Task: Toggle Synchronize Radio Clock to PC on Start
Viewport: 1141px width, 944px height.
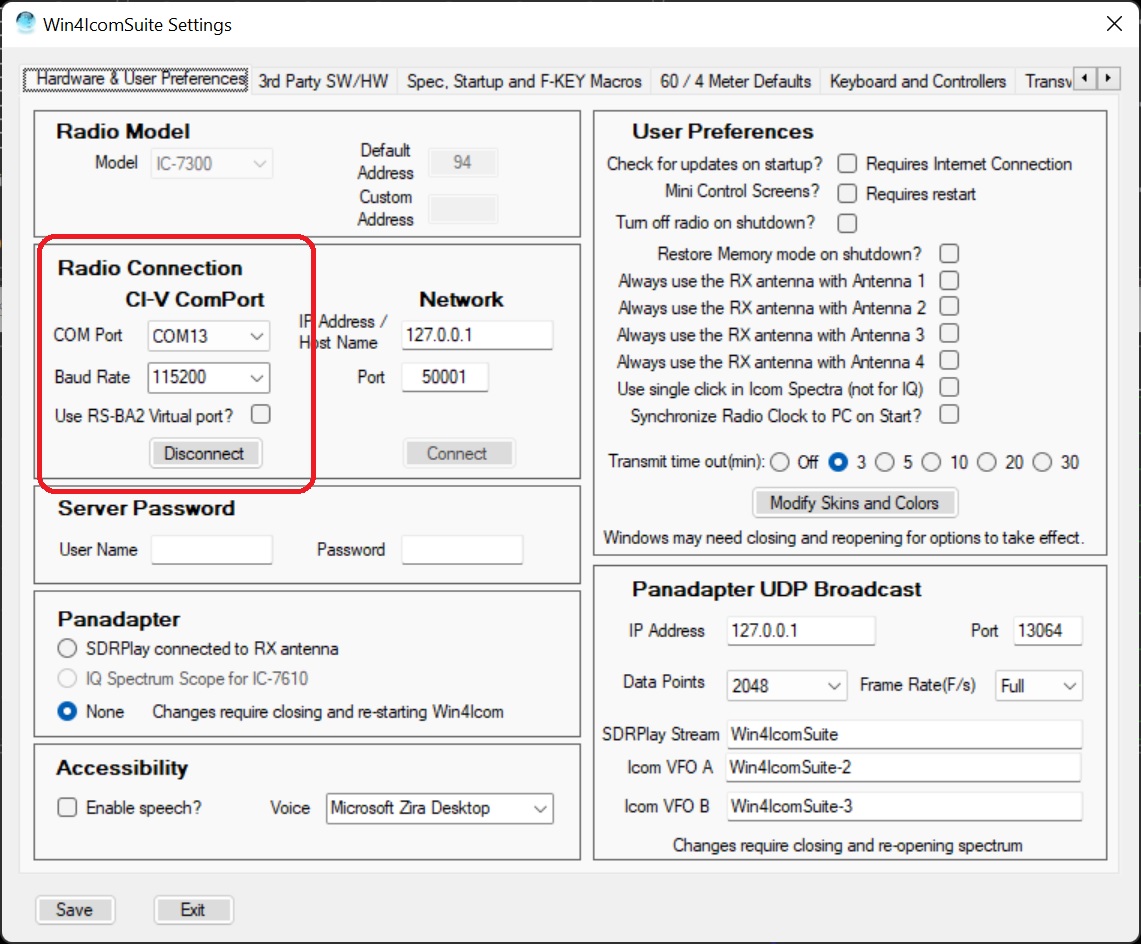Action: pyautogui.click(x=949, y=414)
